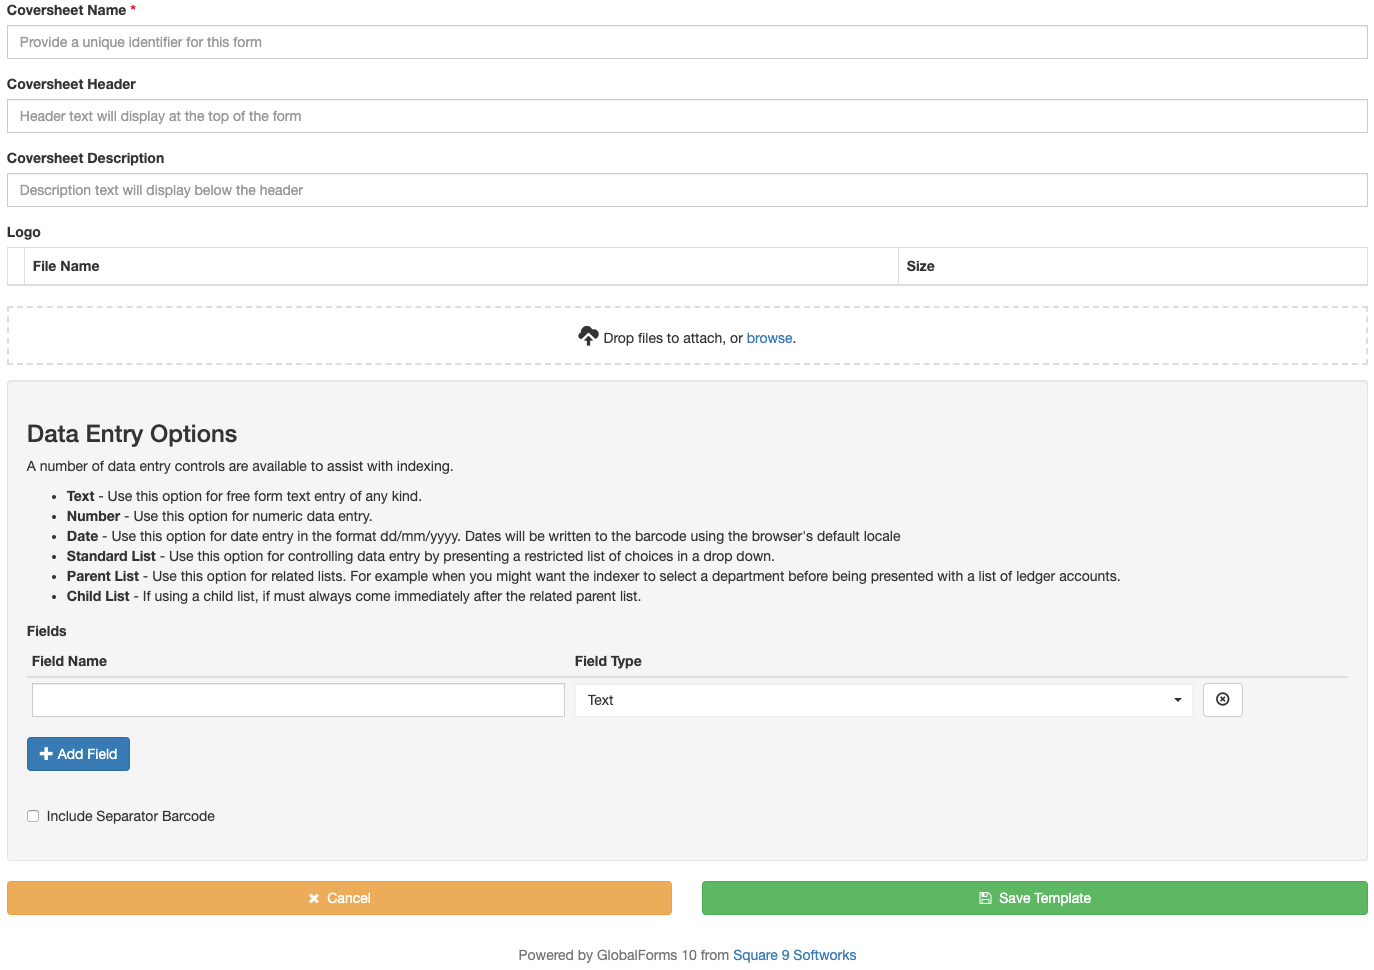Follow the browse link to attach files
Viewport: 1374px width, 970px height.
[x=769, y=338]
